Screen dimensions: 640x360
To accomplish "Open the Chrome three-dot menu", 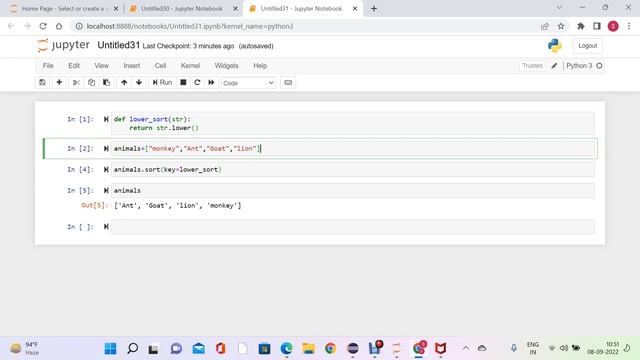I will click(629, 26).
